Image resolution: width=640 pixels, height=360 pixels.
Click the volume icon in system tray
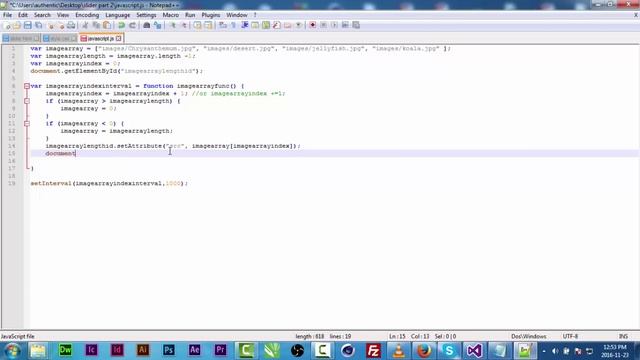[x=555, y=351]
